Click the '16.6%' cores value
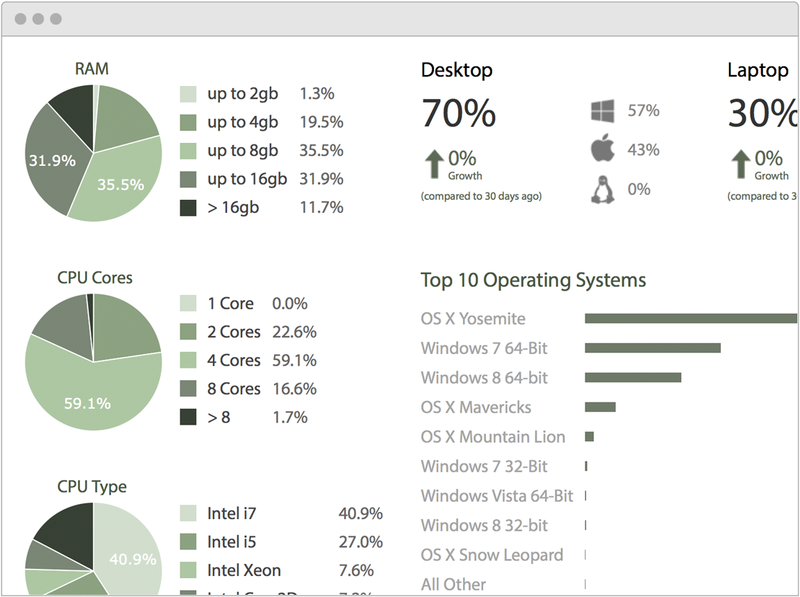 click(294, 389)
